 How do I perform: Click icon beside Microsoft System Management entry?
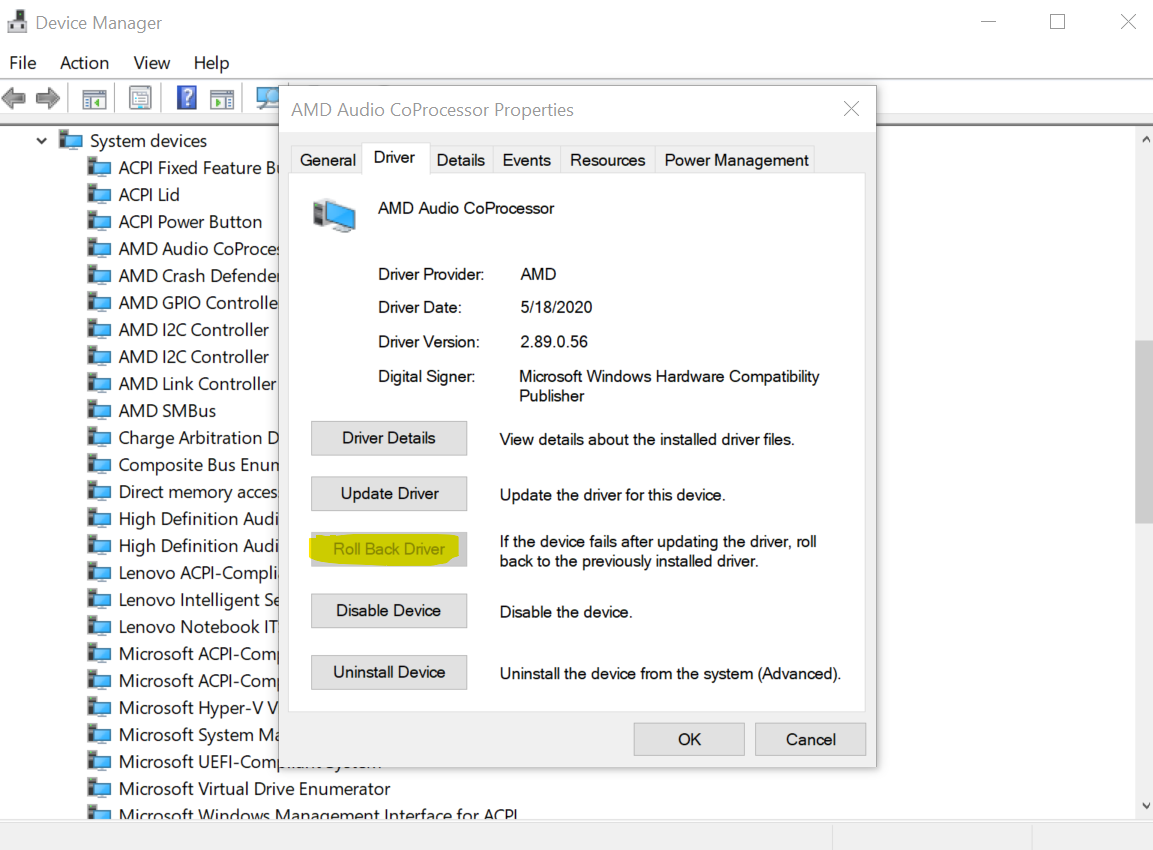[x=100, y=735]
